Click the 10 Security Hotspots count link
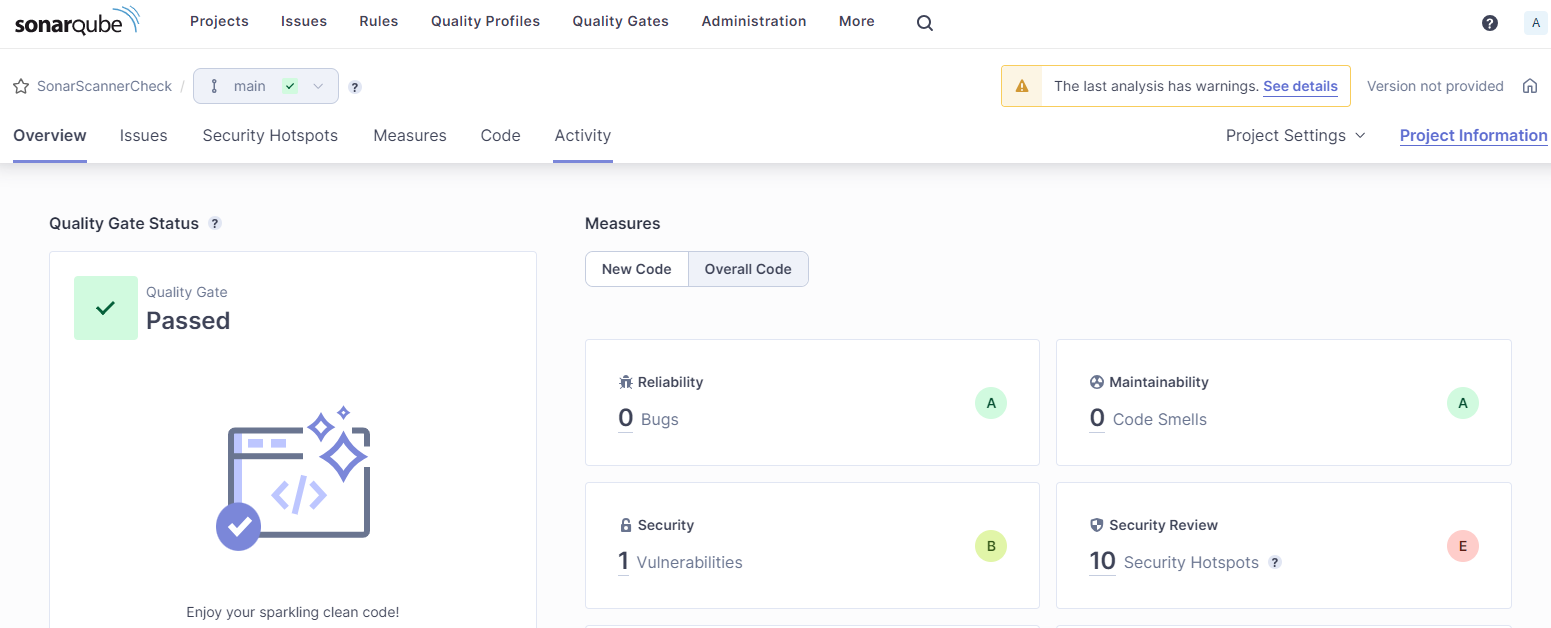The image size is (1551, 628). [x=1102, y=561]
